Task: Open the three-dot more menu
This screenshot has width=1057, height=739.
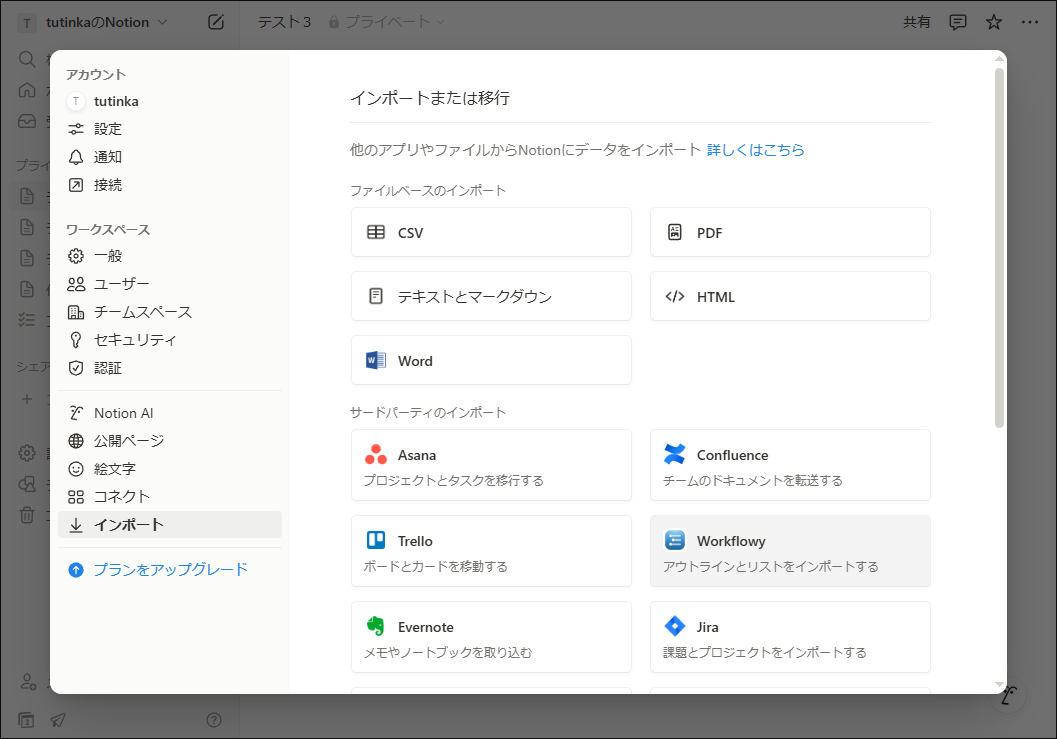Action: tap(1029, 22)
